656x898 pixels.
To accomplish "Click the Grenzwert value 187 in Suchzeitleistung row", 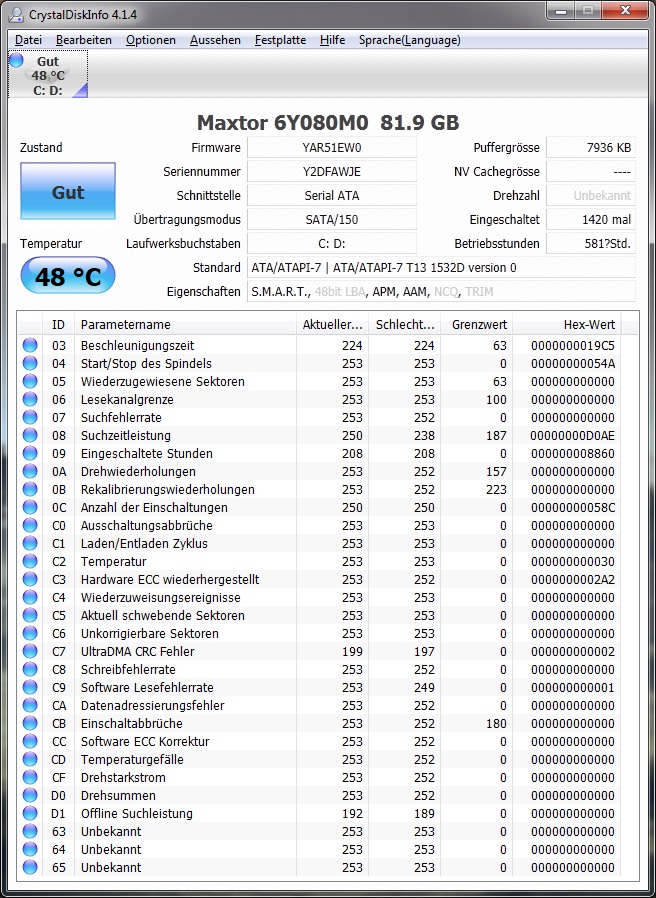I will (x=496, y=436).
